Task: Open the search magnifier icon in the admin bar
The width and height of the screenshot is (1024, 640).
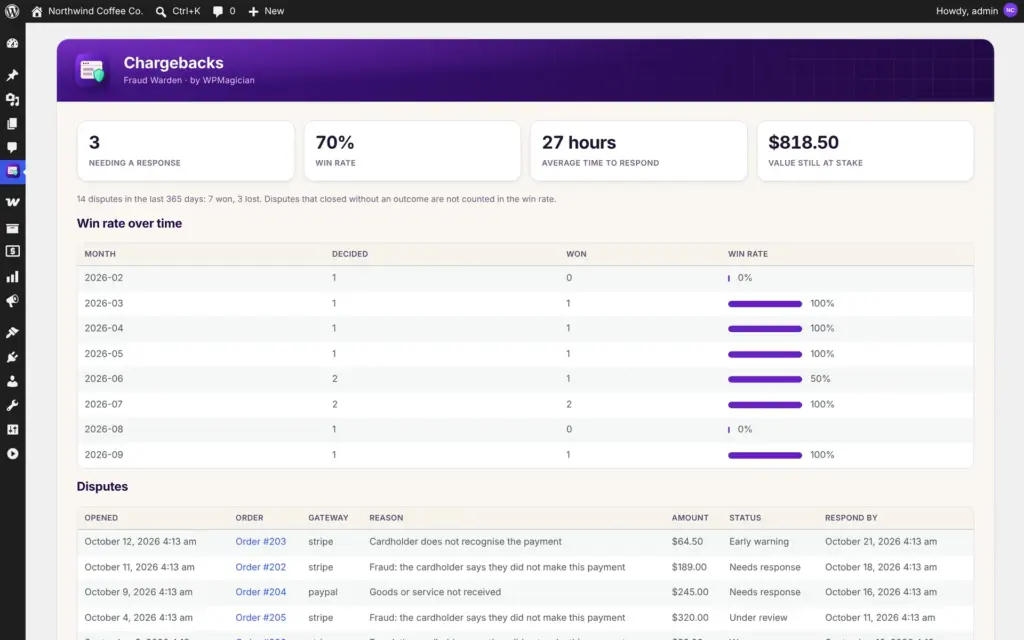Action: pos(161,11)
